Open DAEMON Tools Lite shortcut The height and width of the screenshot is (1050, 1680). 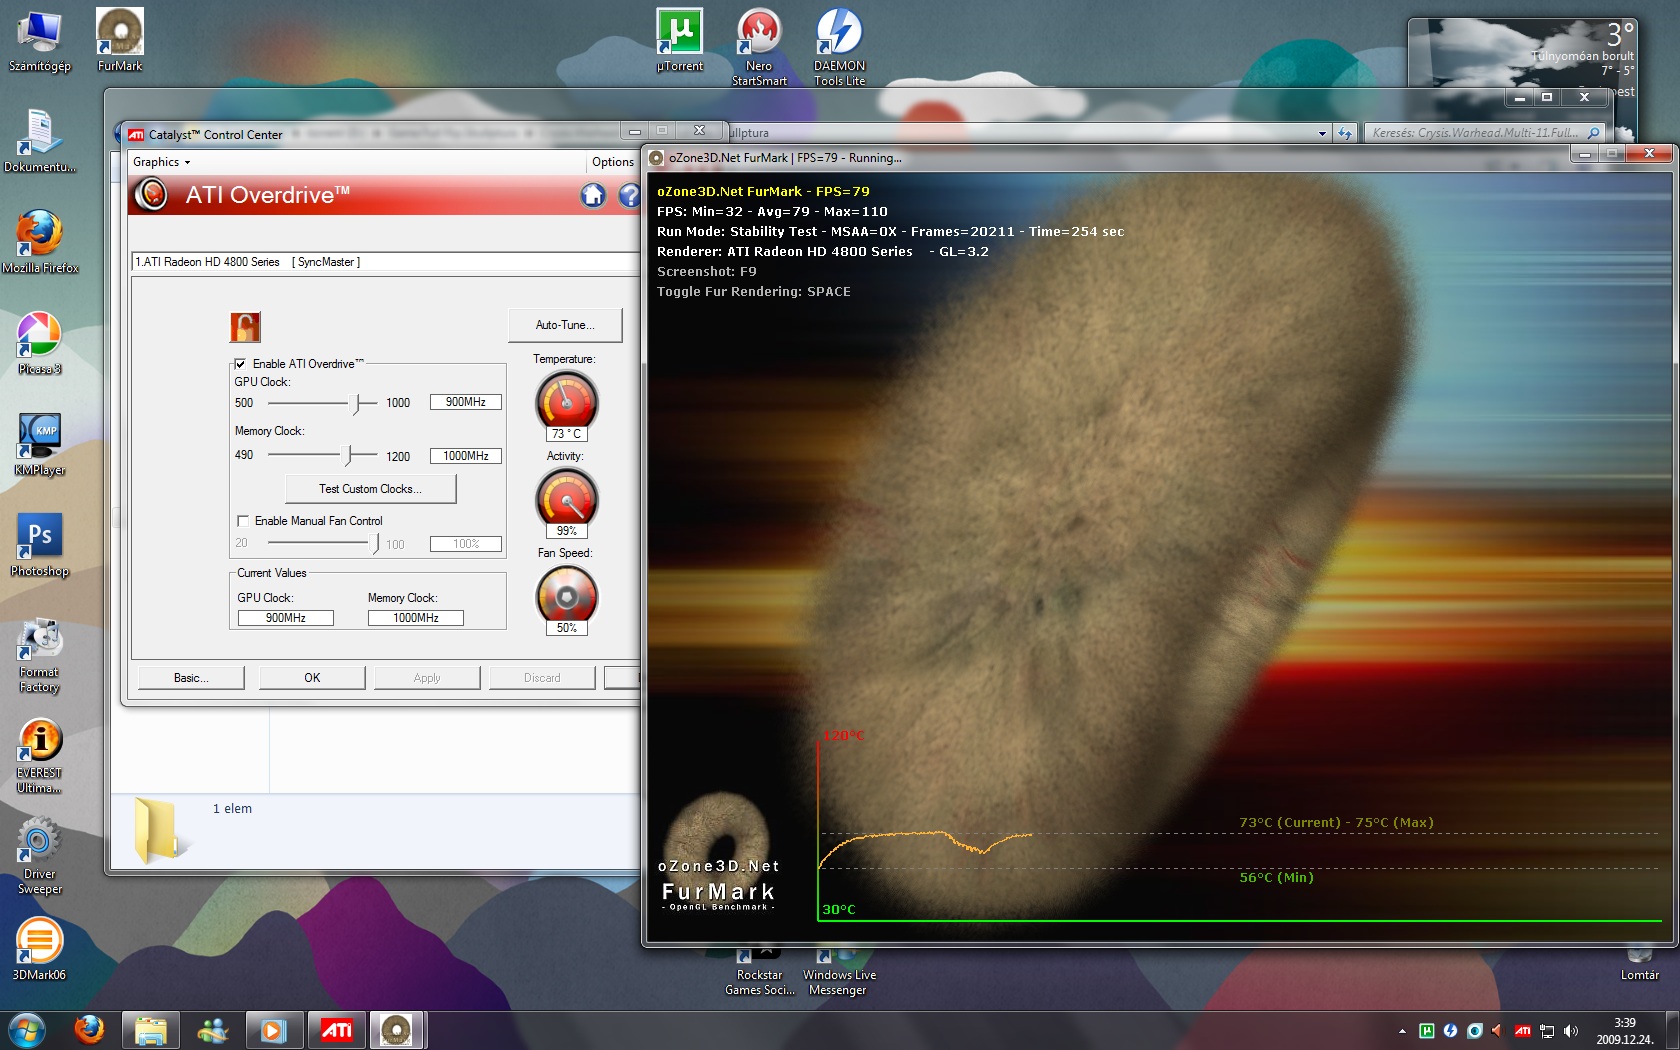[839, 47]
